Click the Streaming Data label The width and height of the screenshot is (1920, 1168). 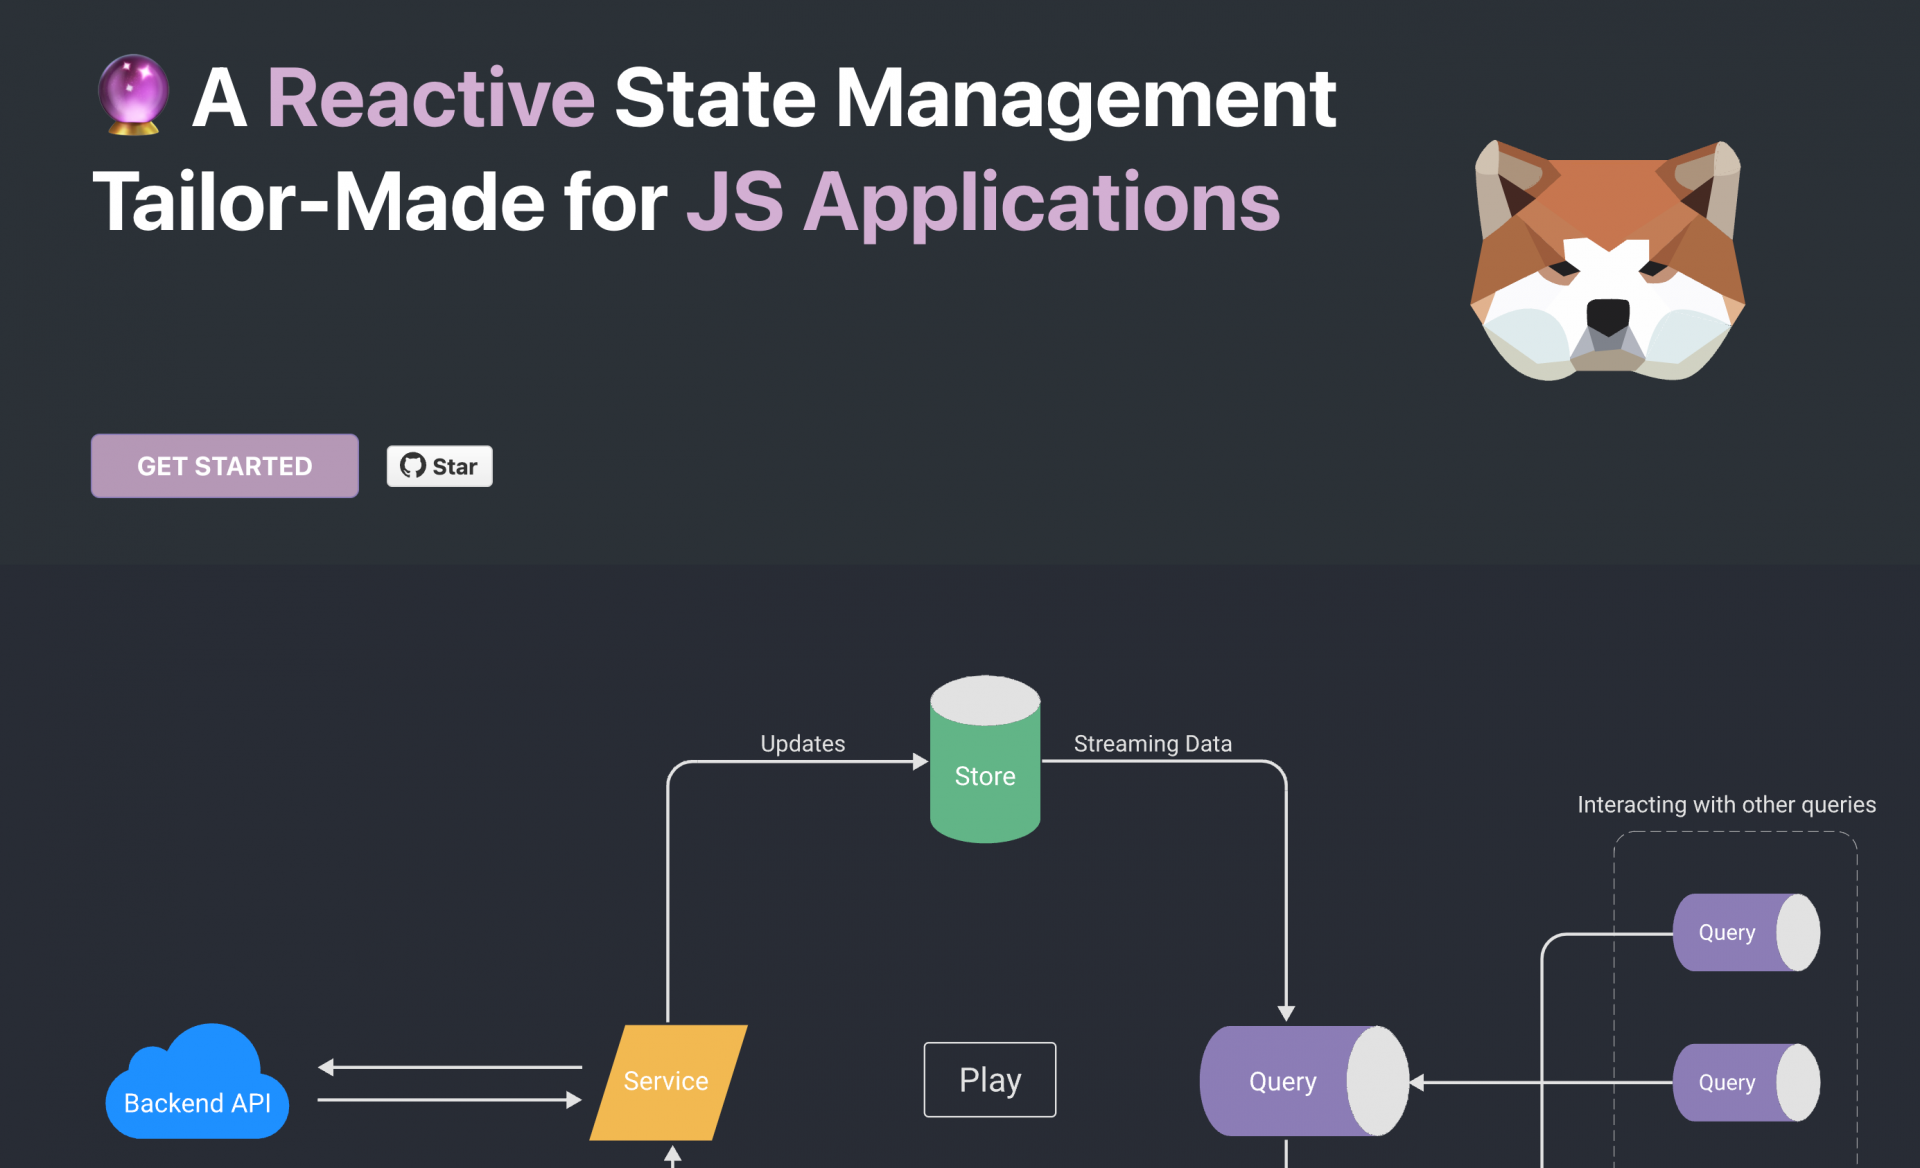(1152, 743)
